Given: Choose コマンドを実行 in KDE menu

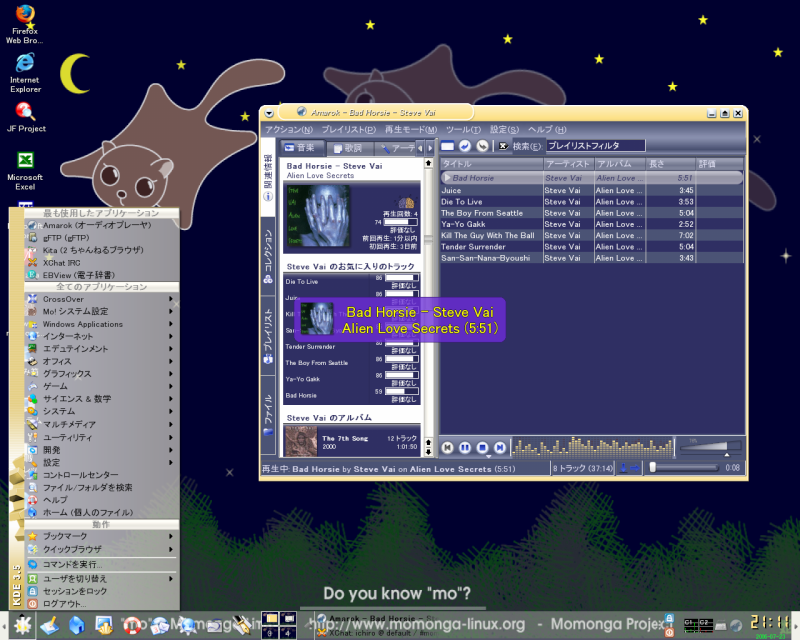Looking at the screenshot, I should (102, 564).
